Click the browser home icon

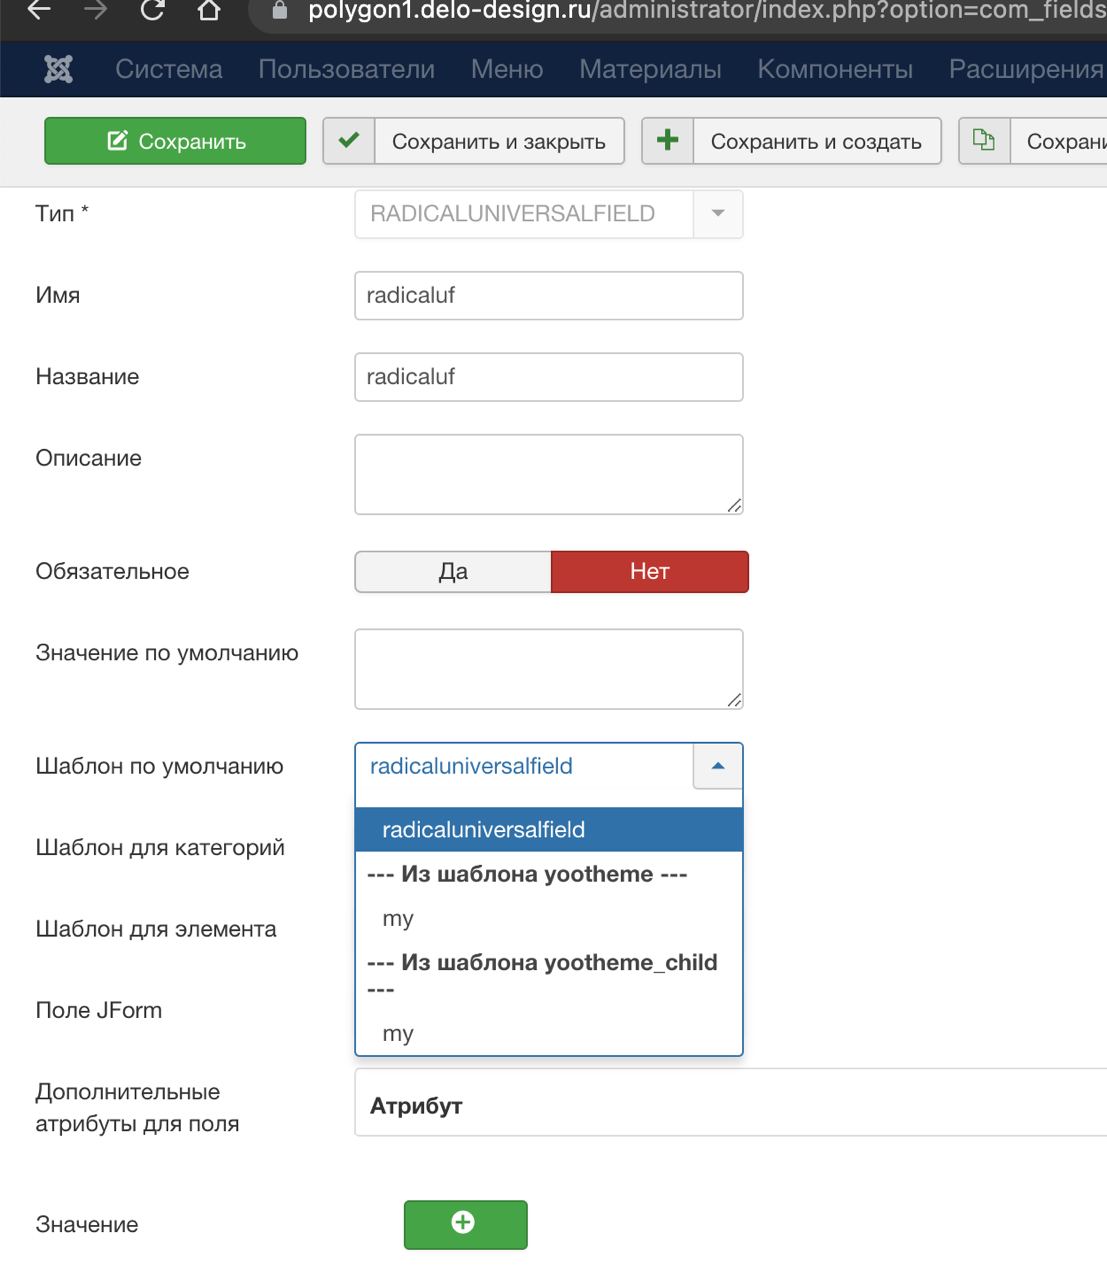point(209,11)
